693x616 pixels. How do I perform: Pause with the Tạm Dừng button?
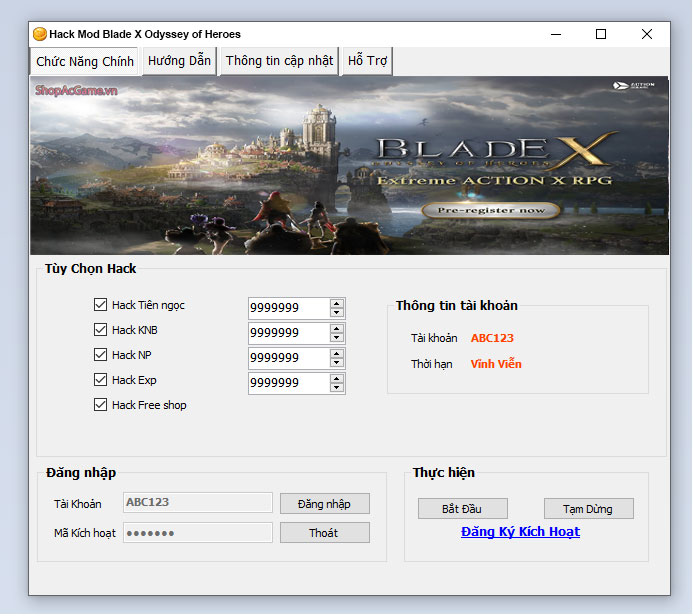coord(589,509)
